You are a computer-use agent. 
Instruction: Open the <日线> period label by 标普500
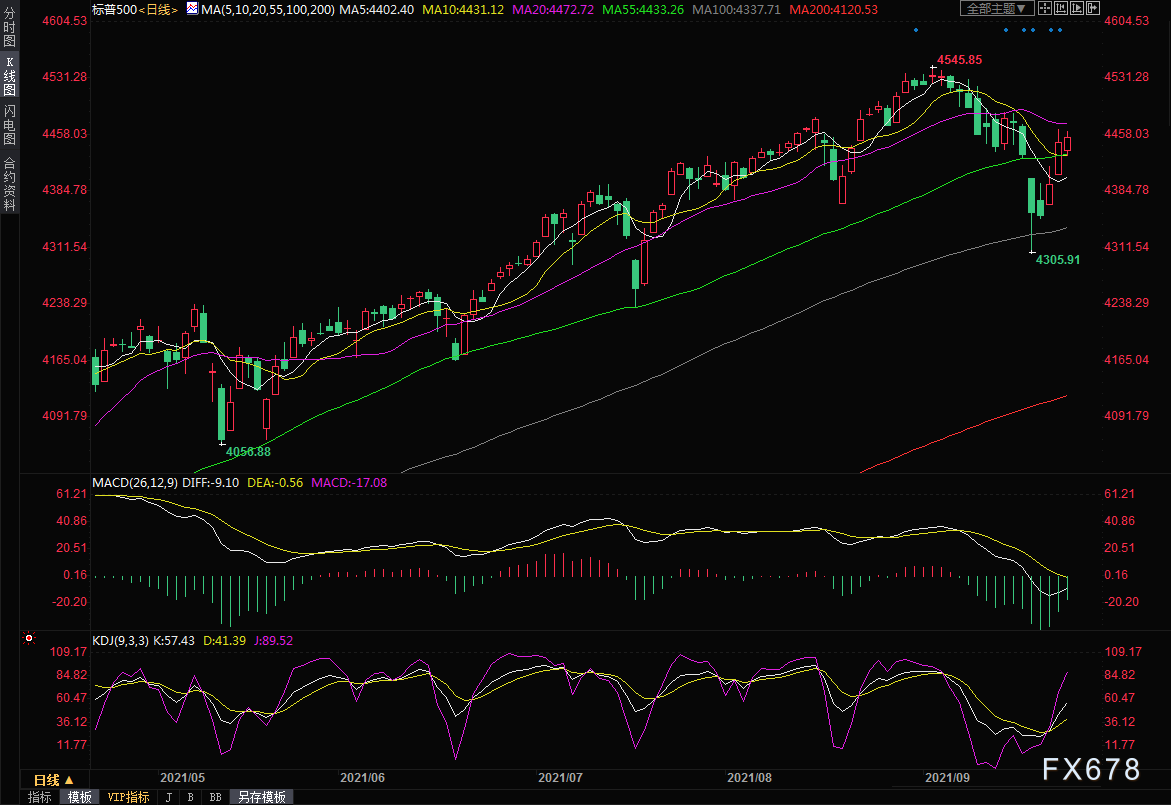(157, 9)
